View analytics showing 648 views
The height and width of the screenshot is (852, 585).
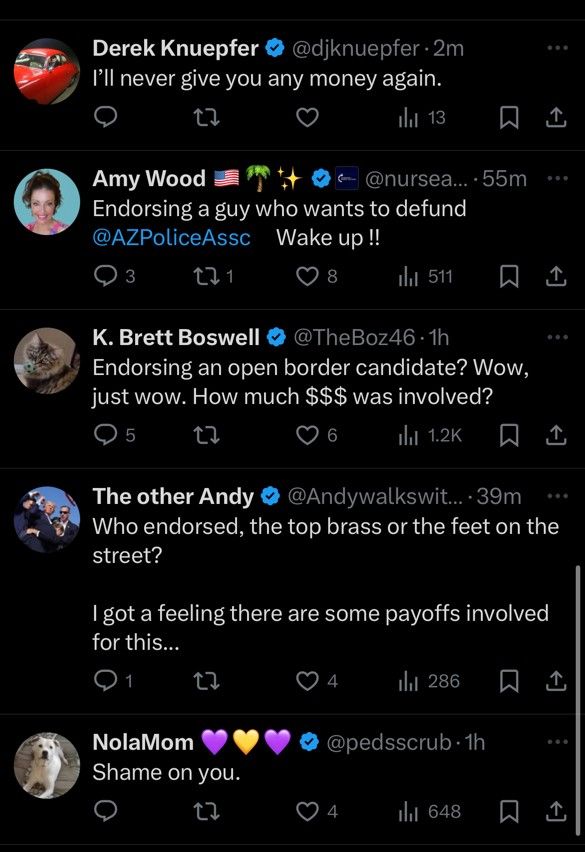(x=429, y=811)
